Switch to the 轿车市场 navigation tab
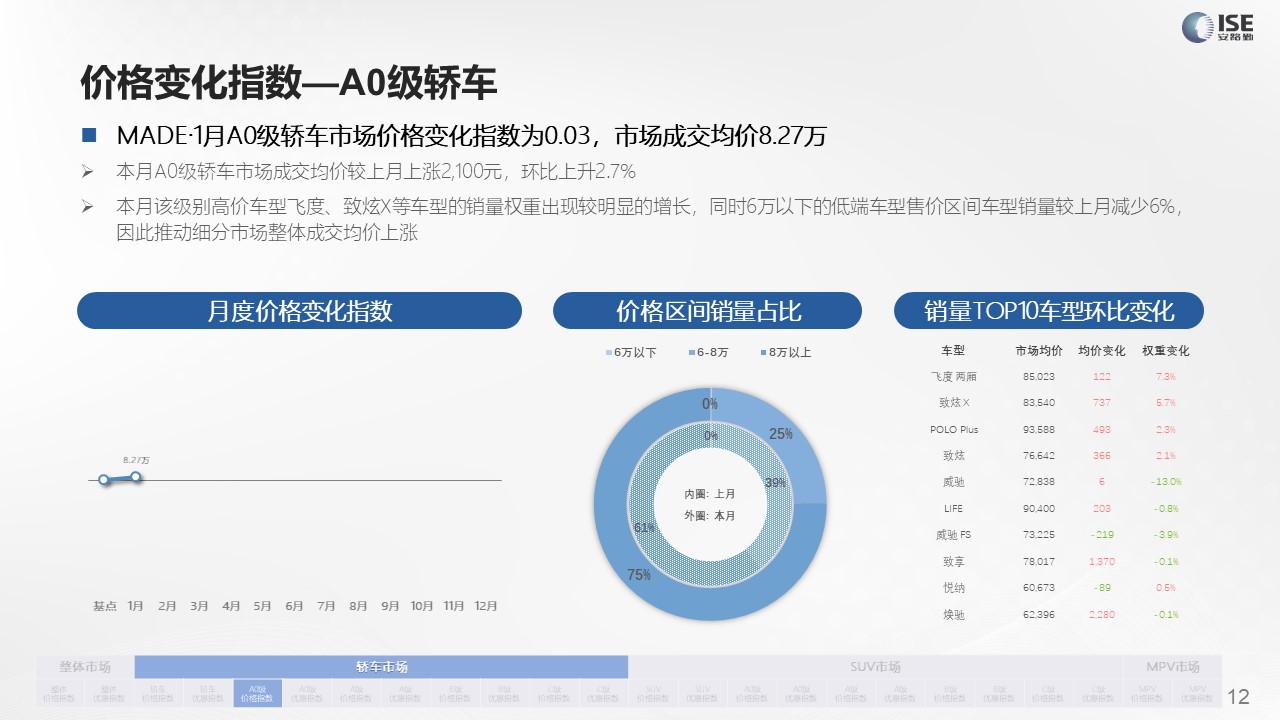This screenshot has width=1280, height=720. pyautogui.click(x=381, y=667)
